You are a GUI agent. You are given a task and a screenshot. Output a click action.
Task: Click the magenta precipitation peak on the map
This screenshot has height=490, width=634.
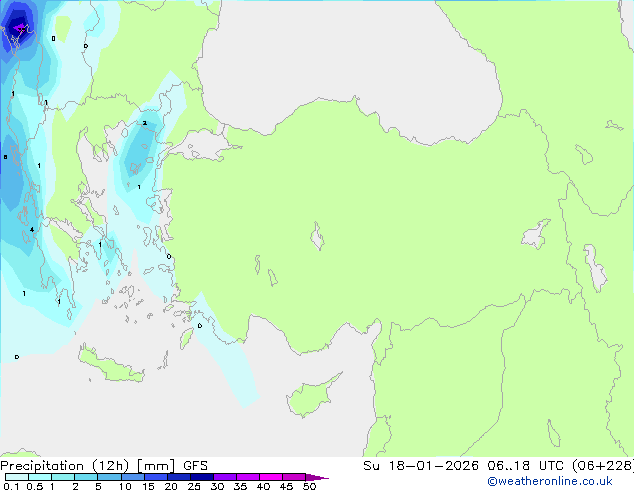coord(19,28)
